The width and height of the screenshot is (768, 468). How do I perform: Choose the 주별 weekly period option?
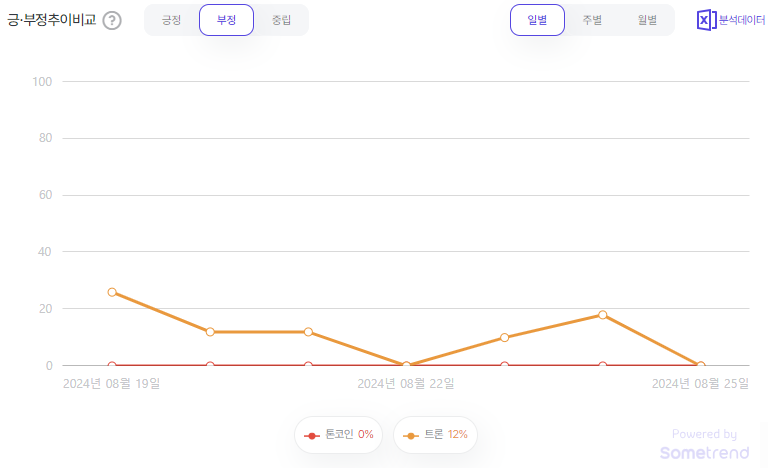coord(592,20)
